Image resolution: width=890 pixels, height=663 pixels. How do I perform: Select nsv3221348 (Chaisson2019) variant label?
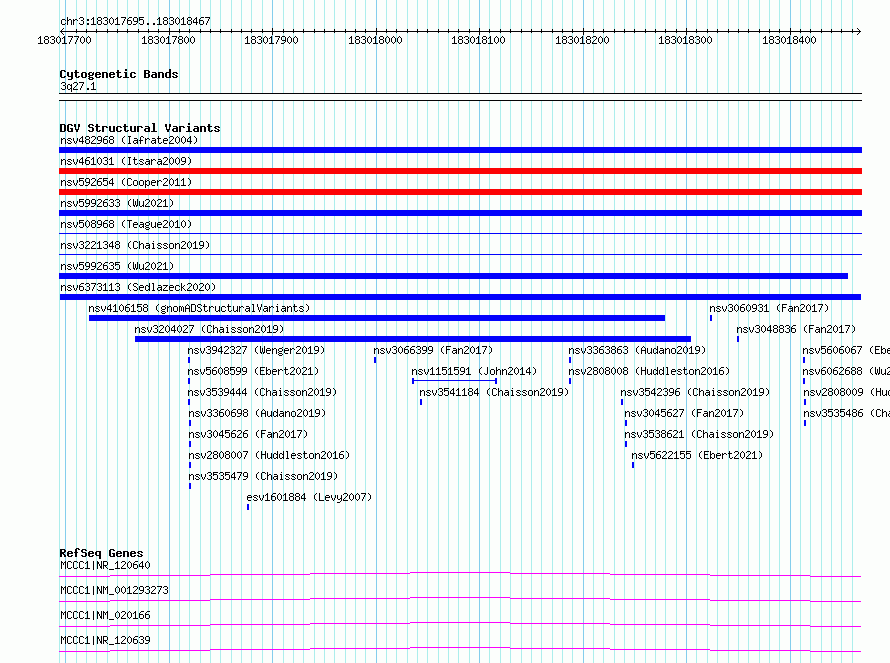135,245
